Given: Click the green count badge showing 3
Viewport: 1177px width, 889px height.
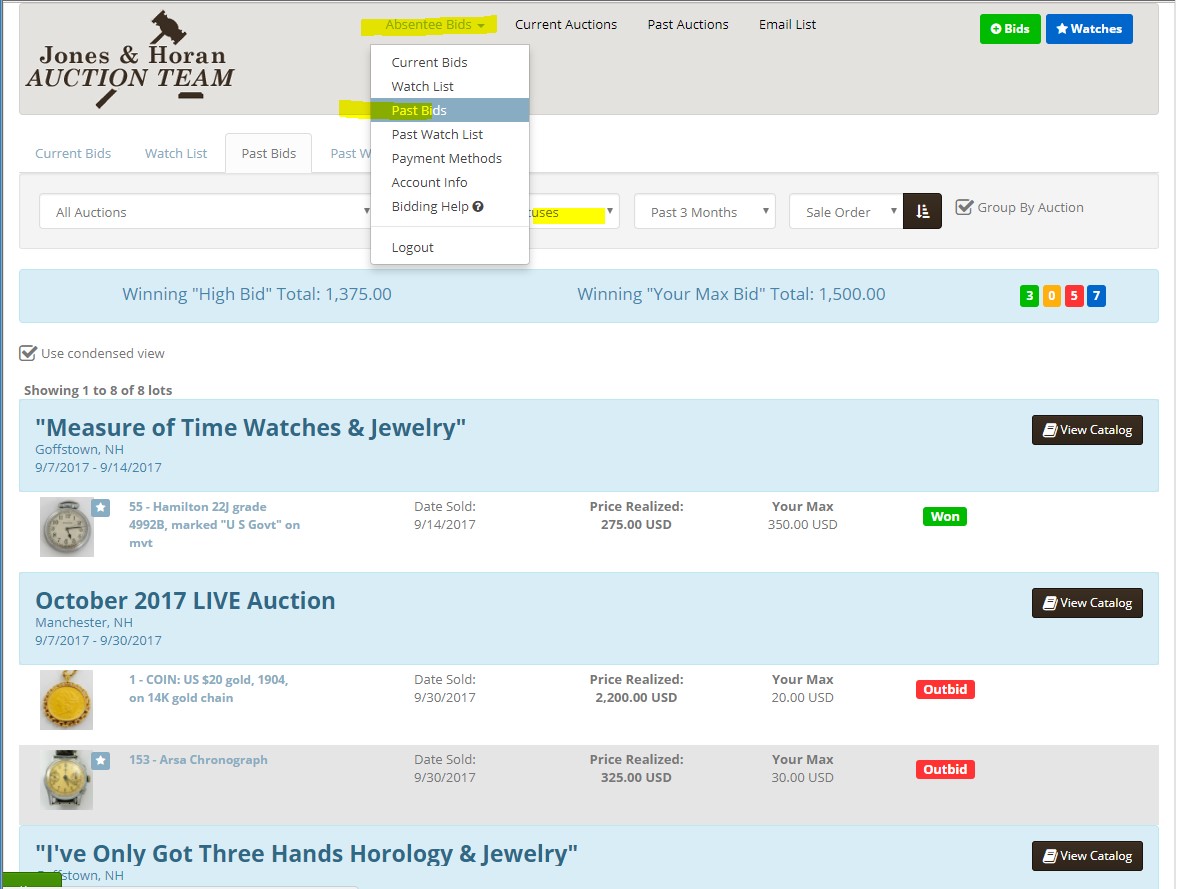Looking at the screenshot, I should coord(1029,296).
